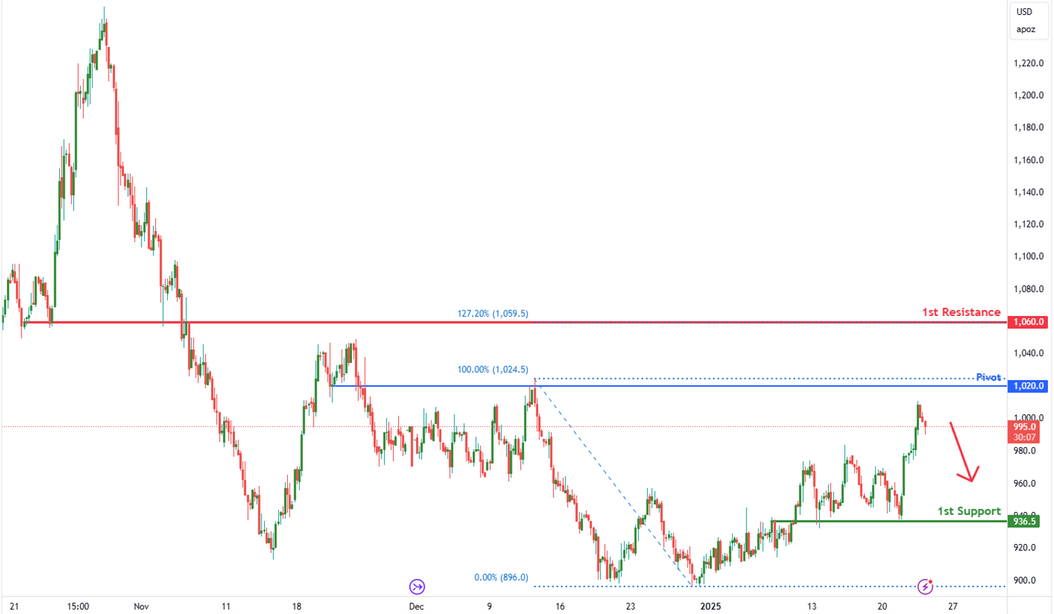Click the "16" date on time axis

[x=560, y=606]
